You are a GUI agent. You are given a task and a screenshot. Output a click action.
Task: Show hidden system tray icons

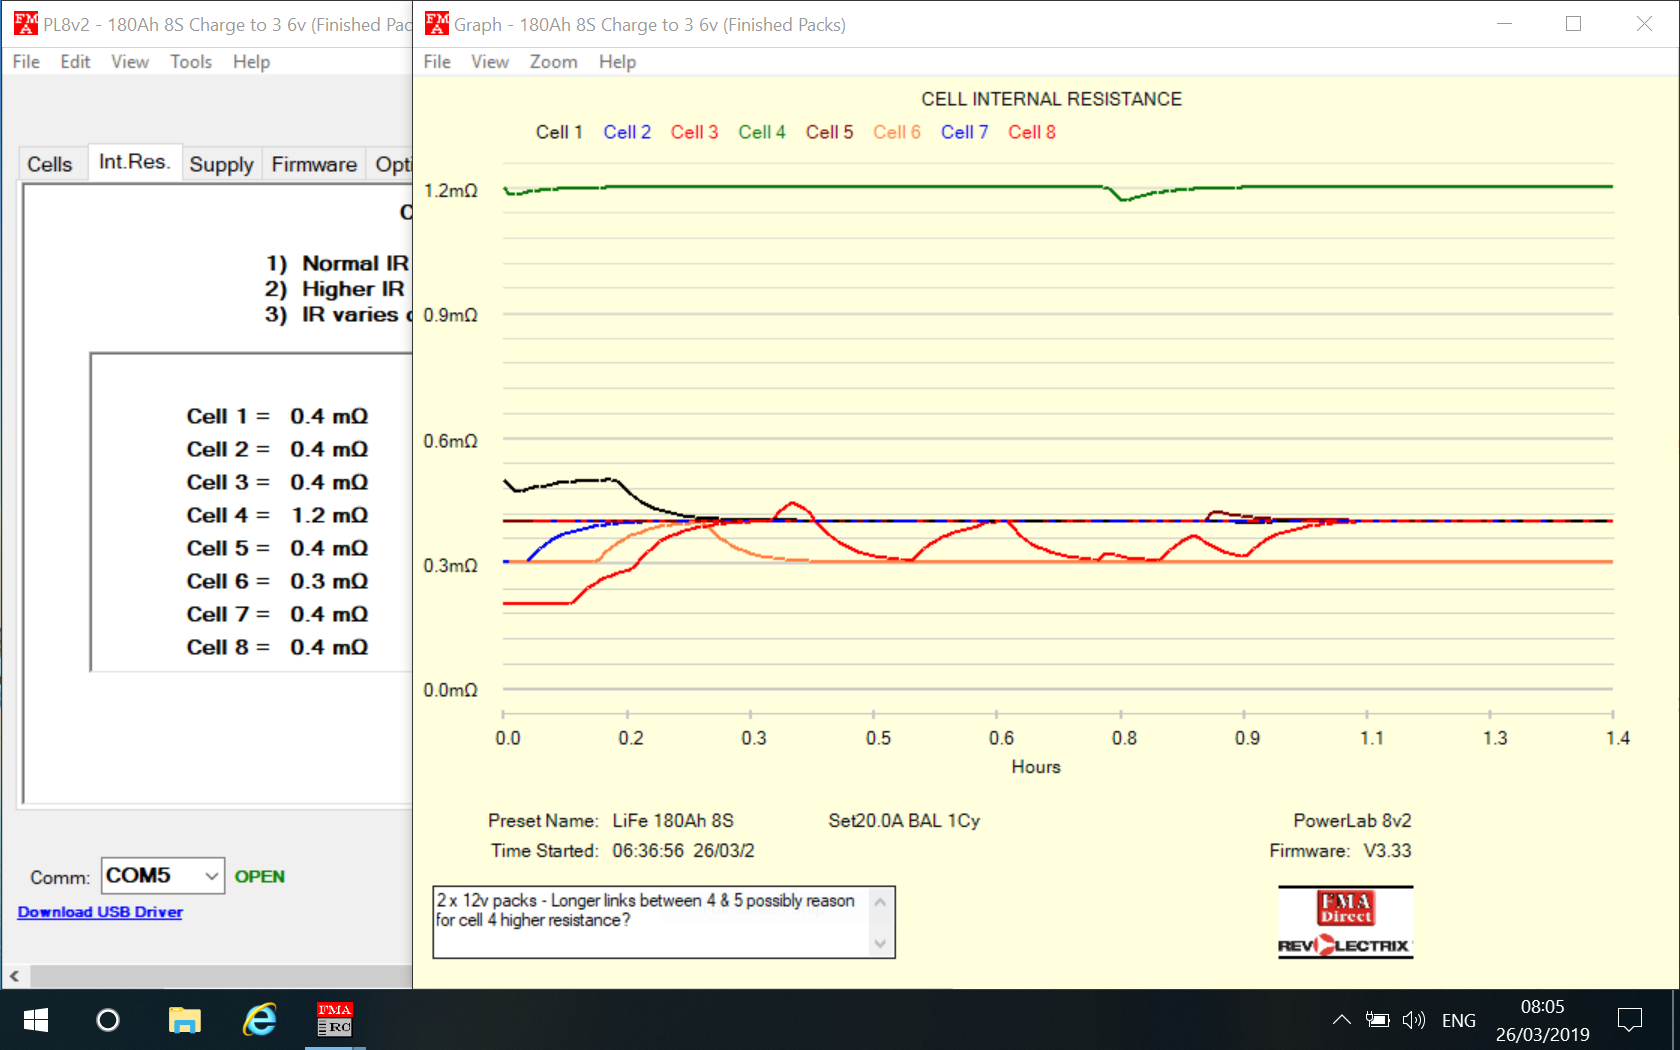tap(1342, 1020)
